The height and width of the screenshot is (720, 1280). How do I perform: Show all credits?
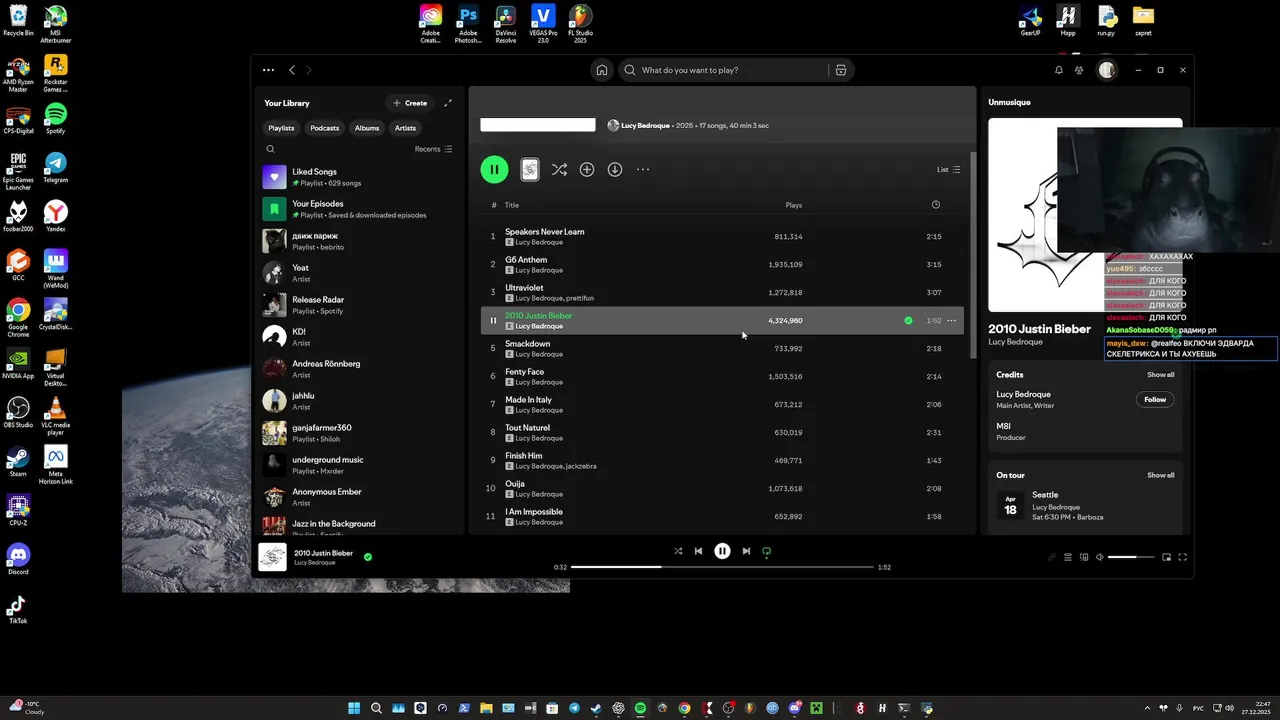click(1160, 375)
